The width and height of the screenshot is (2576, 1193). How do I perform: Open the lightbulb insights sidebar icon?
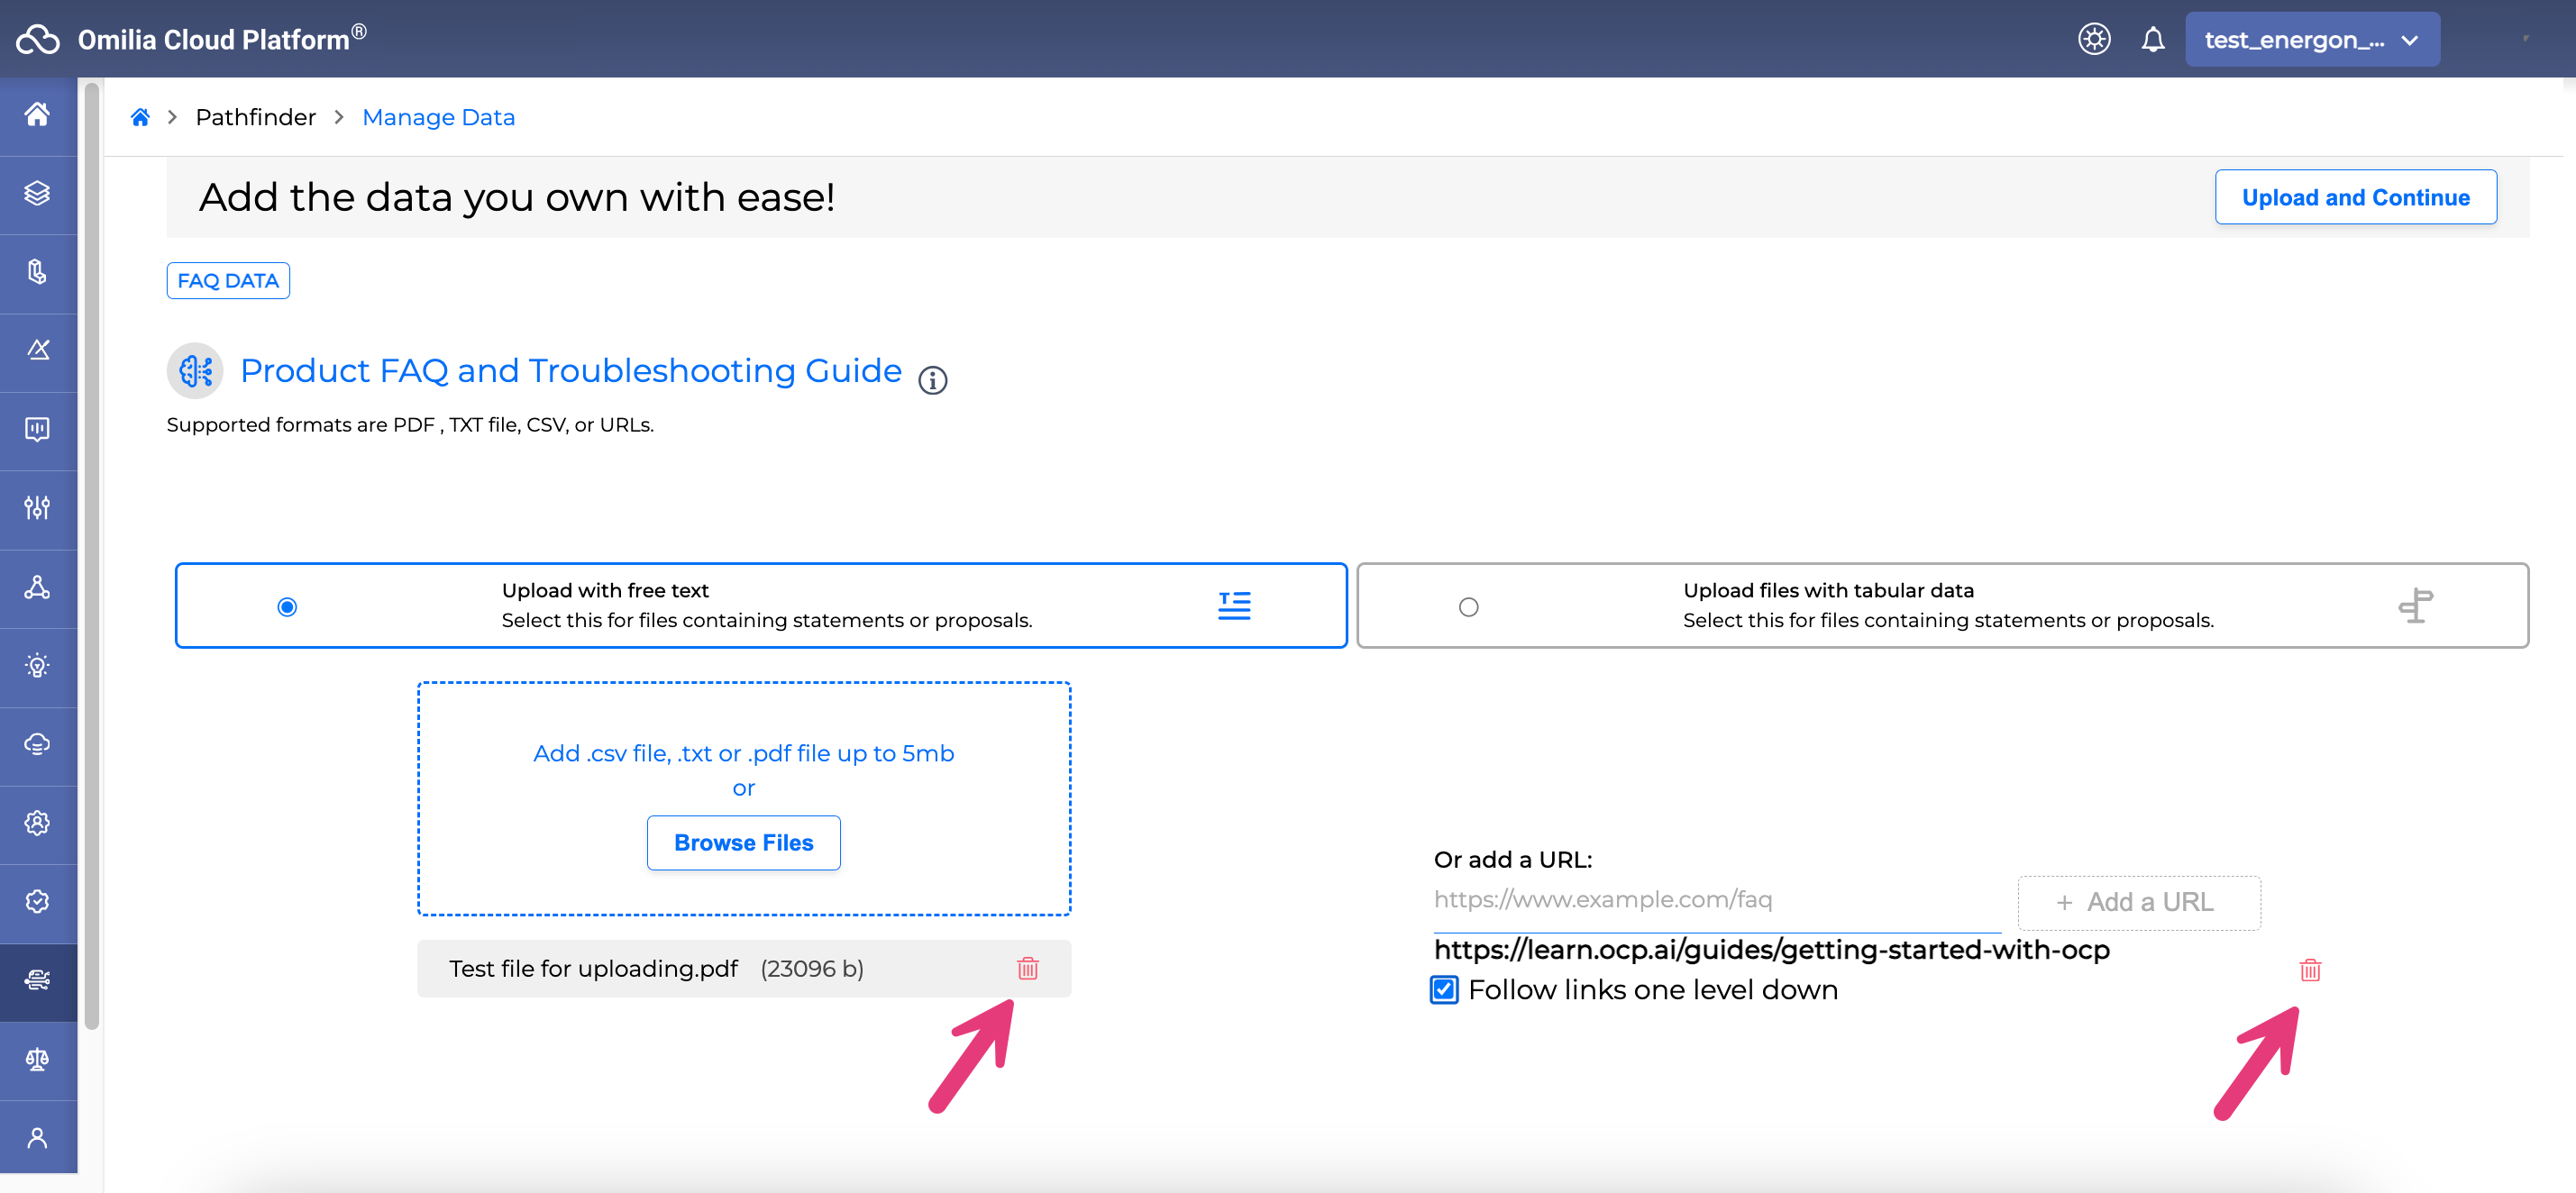pos(37,666)
